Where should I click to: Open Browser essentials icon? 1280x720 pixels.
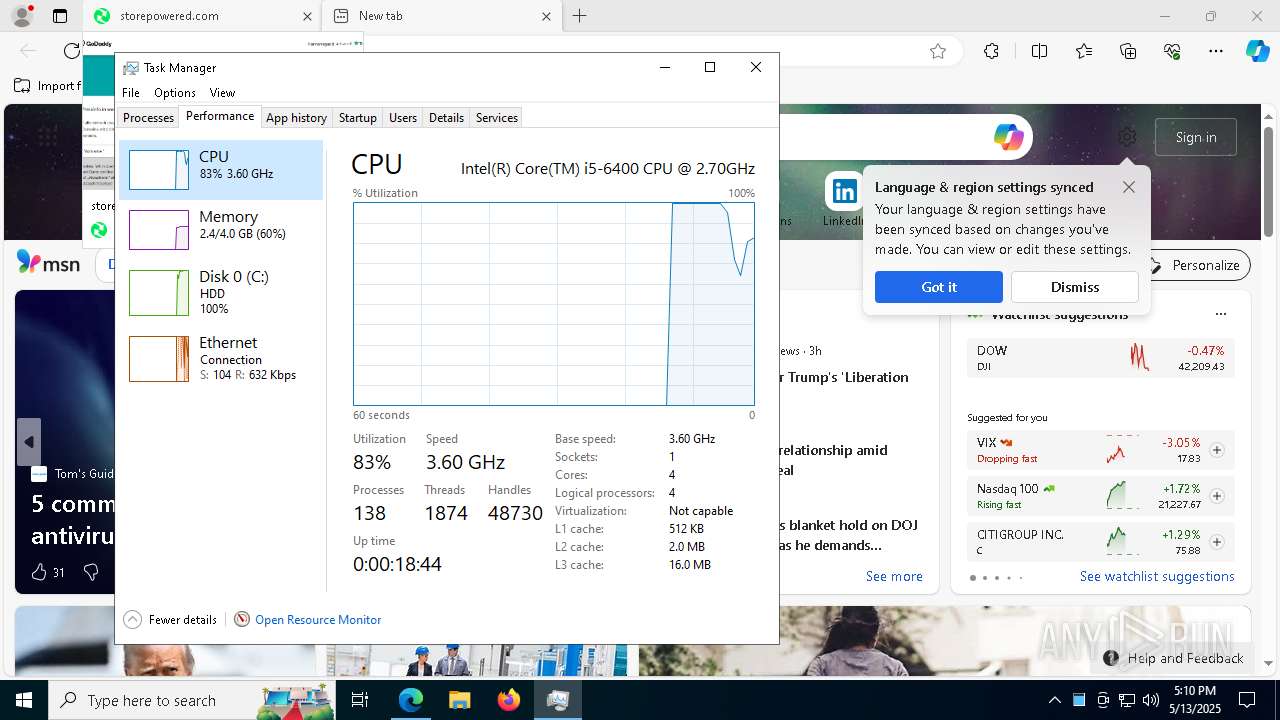click(x=1172, y=51)
